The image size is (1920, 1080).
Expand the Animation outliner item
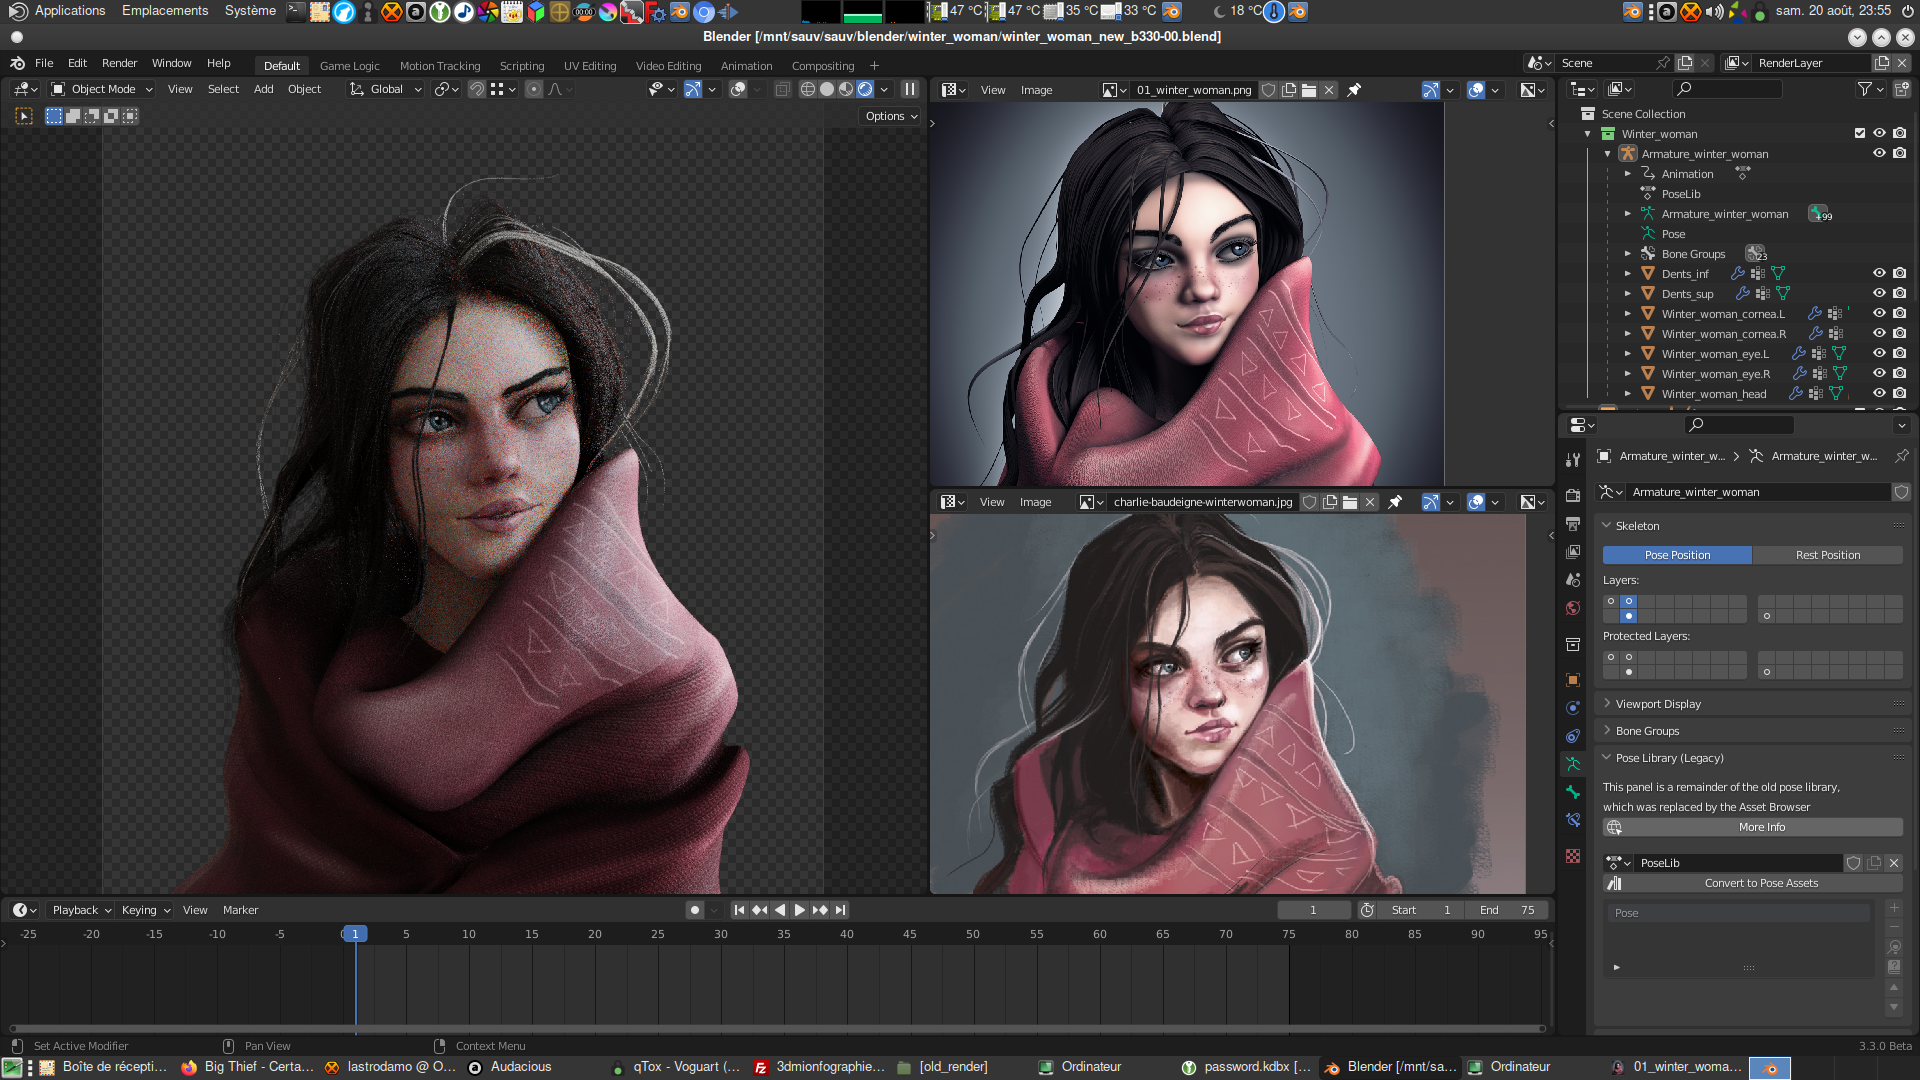1628,174
